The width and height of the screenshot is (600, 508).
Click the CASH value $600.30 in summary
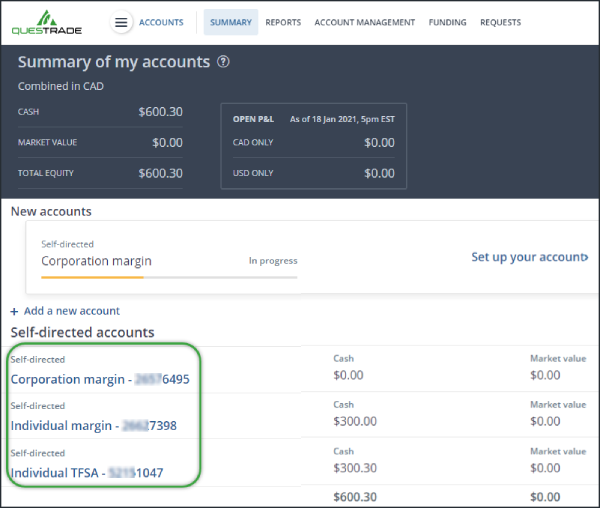pyautogui.click(x=161, y=112)
